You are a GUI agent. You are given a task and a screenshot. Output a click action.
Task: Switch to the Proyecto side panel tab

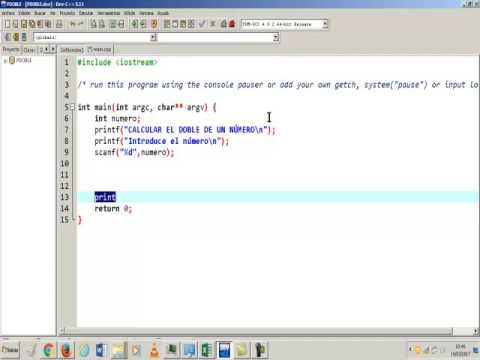click(x=11, y=49)
